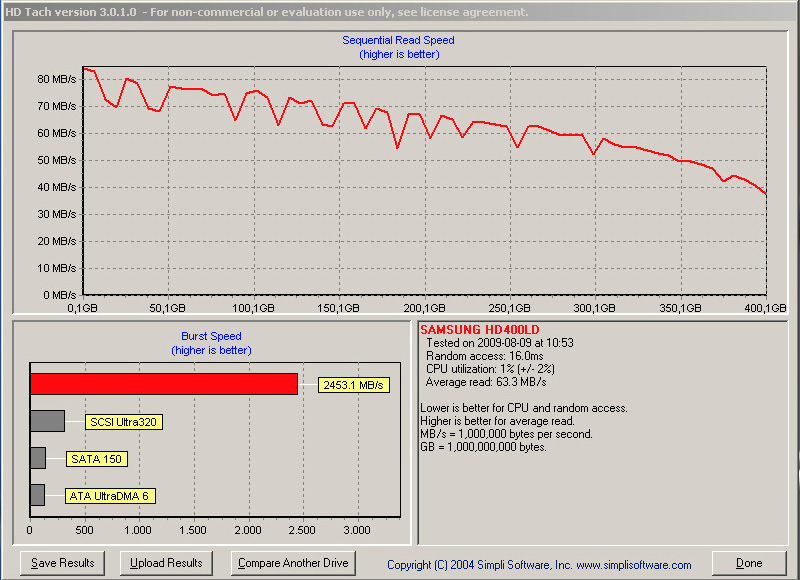Click Average read: 63.3 MB/s text

(486, 382)
